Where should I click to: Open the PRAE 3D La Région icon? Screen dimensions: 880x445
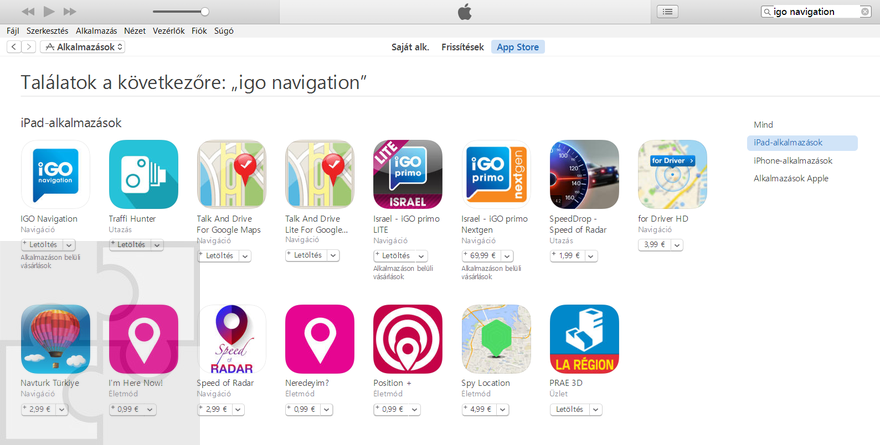click(x=584, y=339)
